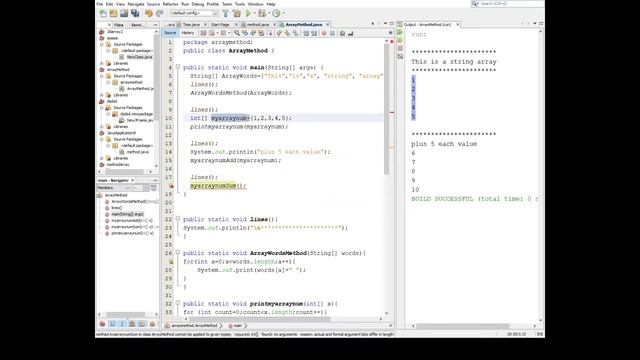Click the method icon beside lines() in Navigator
Screen dimensions: 640x360
coord(107,208)
